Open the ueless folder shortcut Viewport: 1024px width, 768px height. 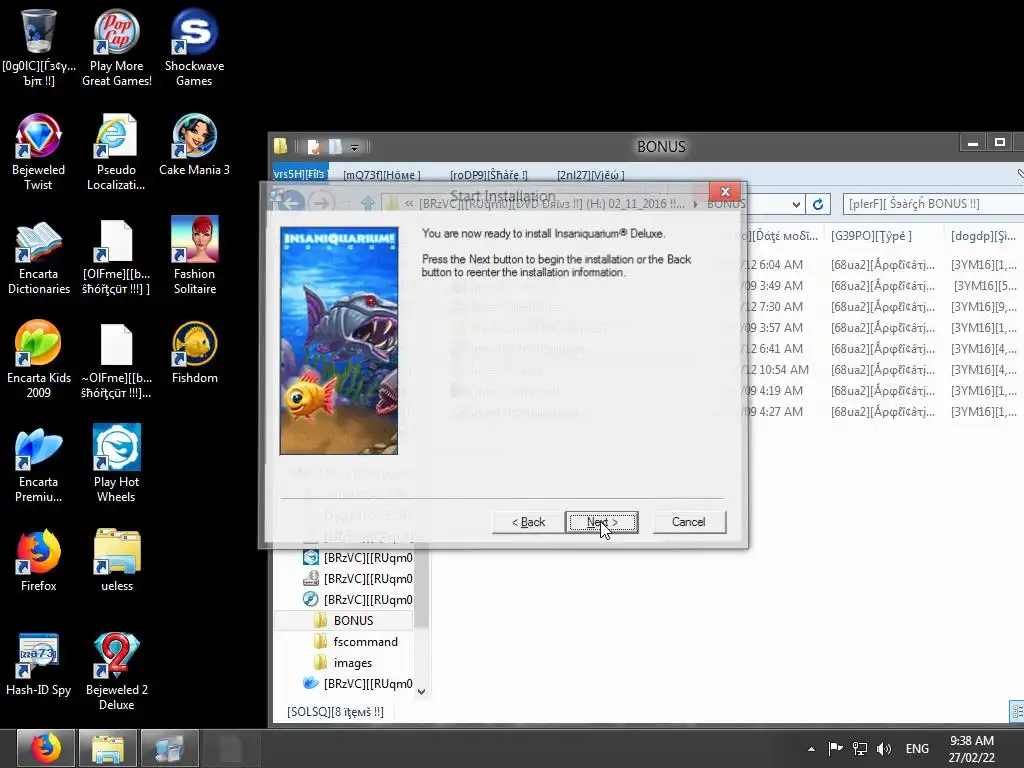[116, 560]
